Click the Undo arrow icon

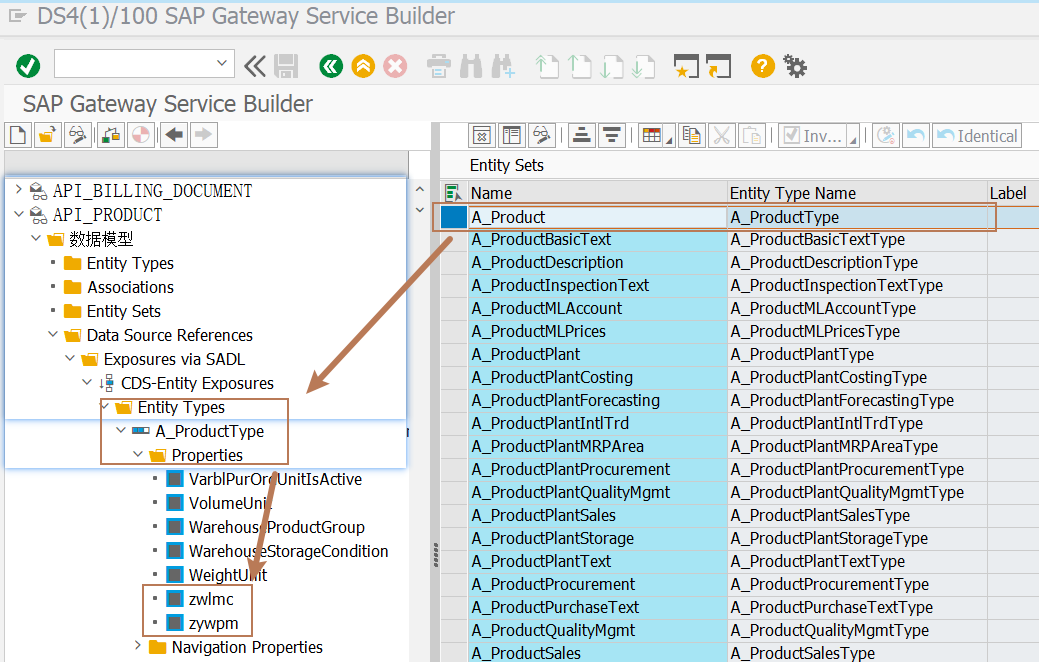tap(916, 136)
